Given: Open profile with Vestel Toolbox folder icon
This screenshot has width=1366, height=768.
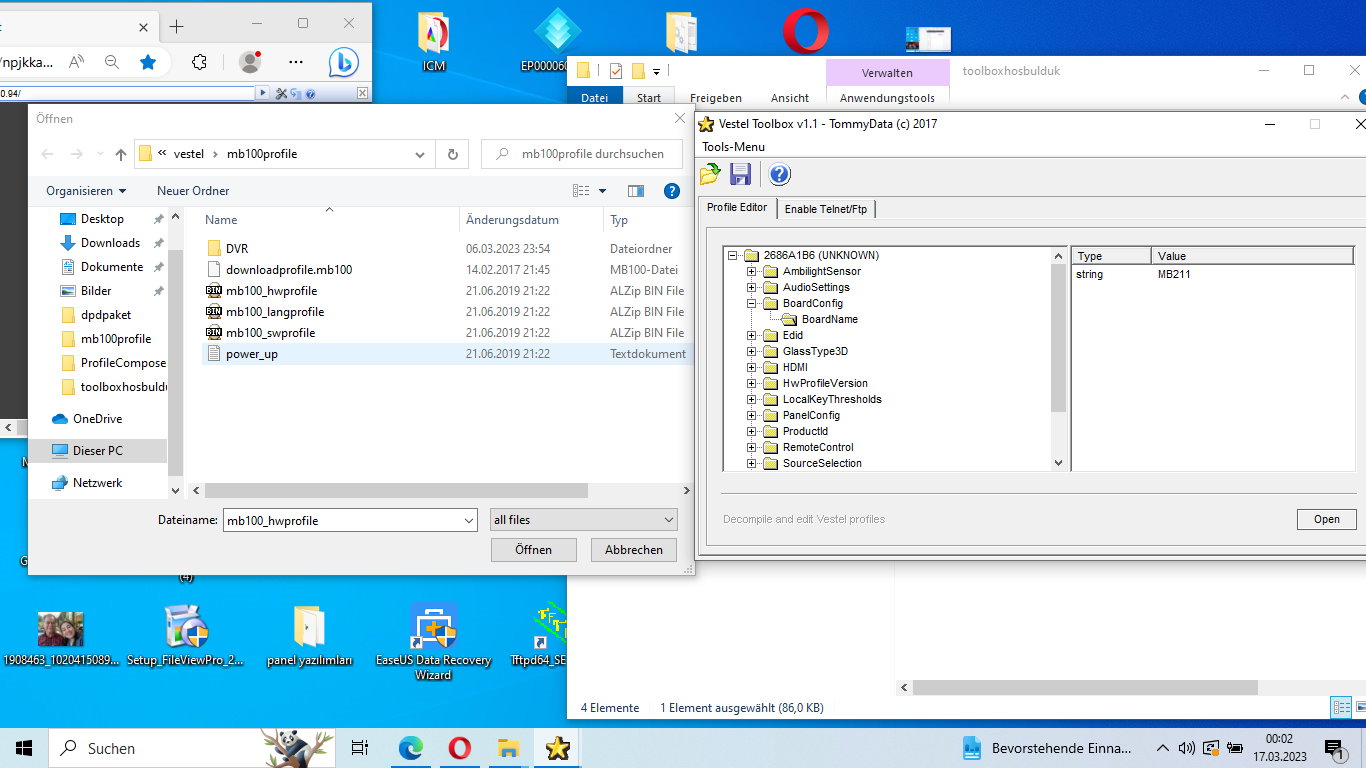Looking at the screenshot, I should pos(710,175).
